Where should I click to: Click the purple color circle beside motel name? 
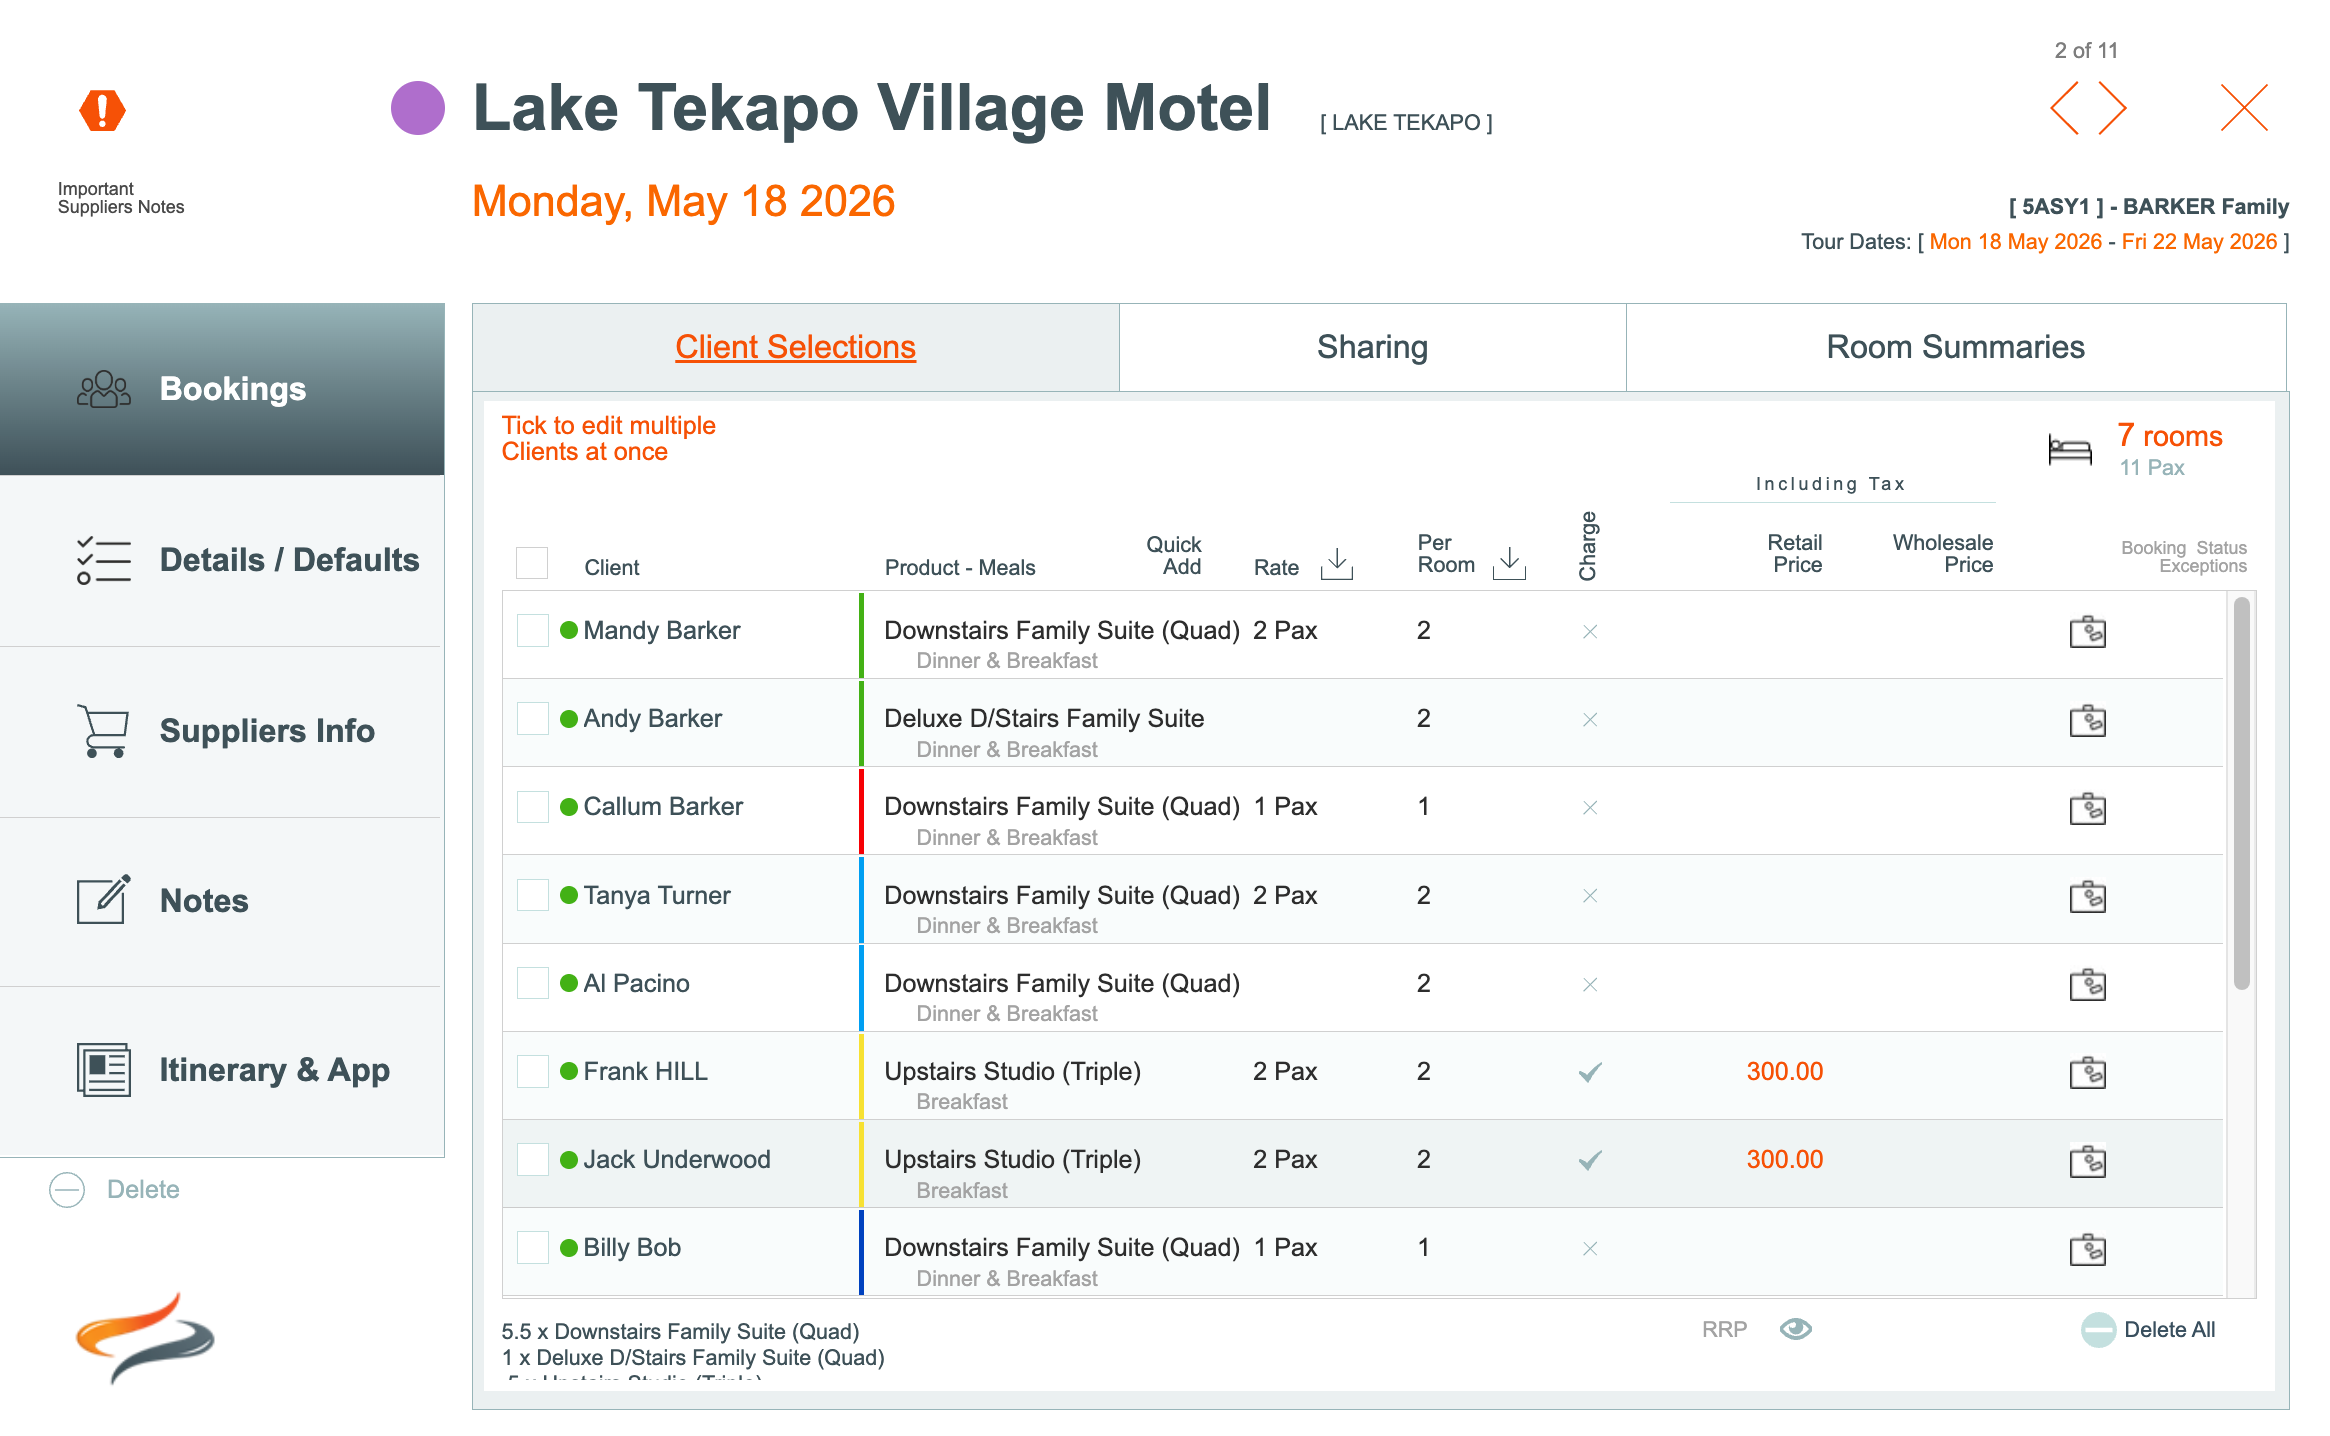click(417, 108)
